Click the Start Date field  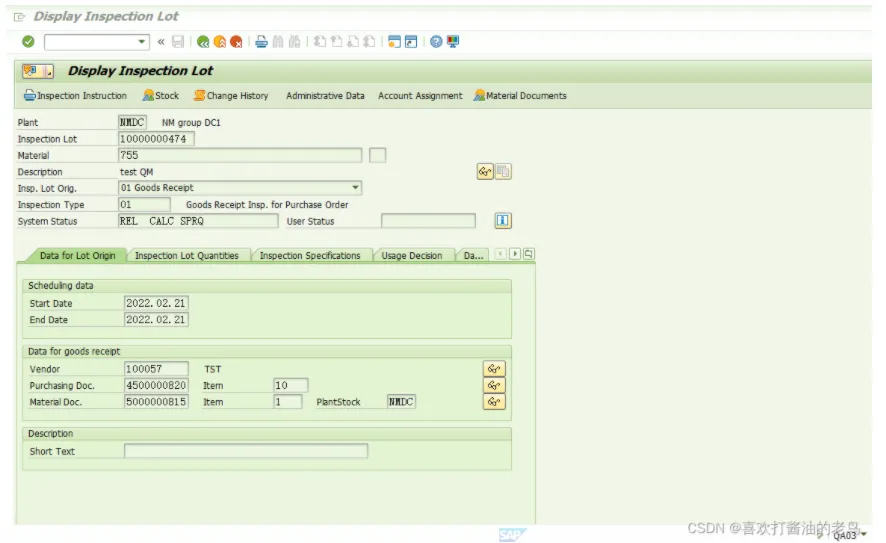[x=156, y=303]
